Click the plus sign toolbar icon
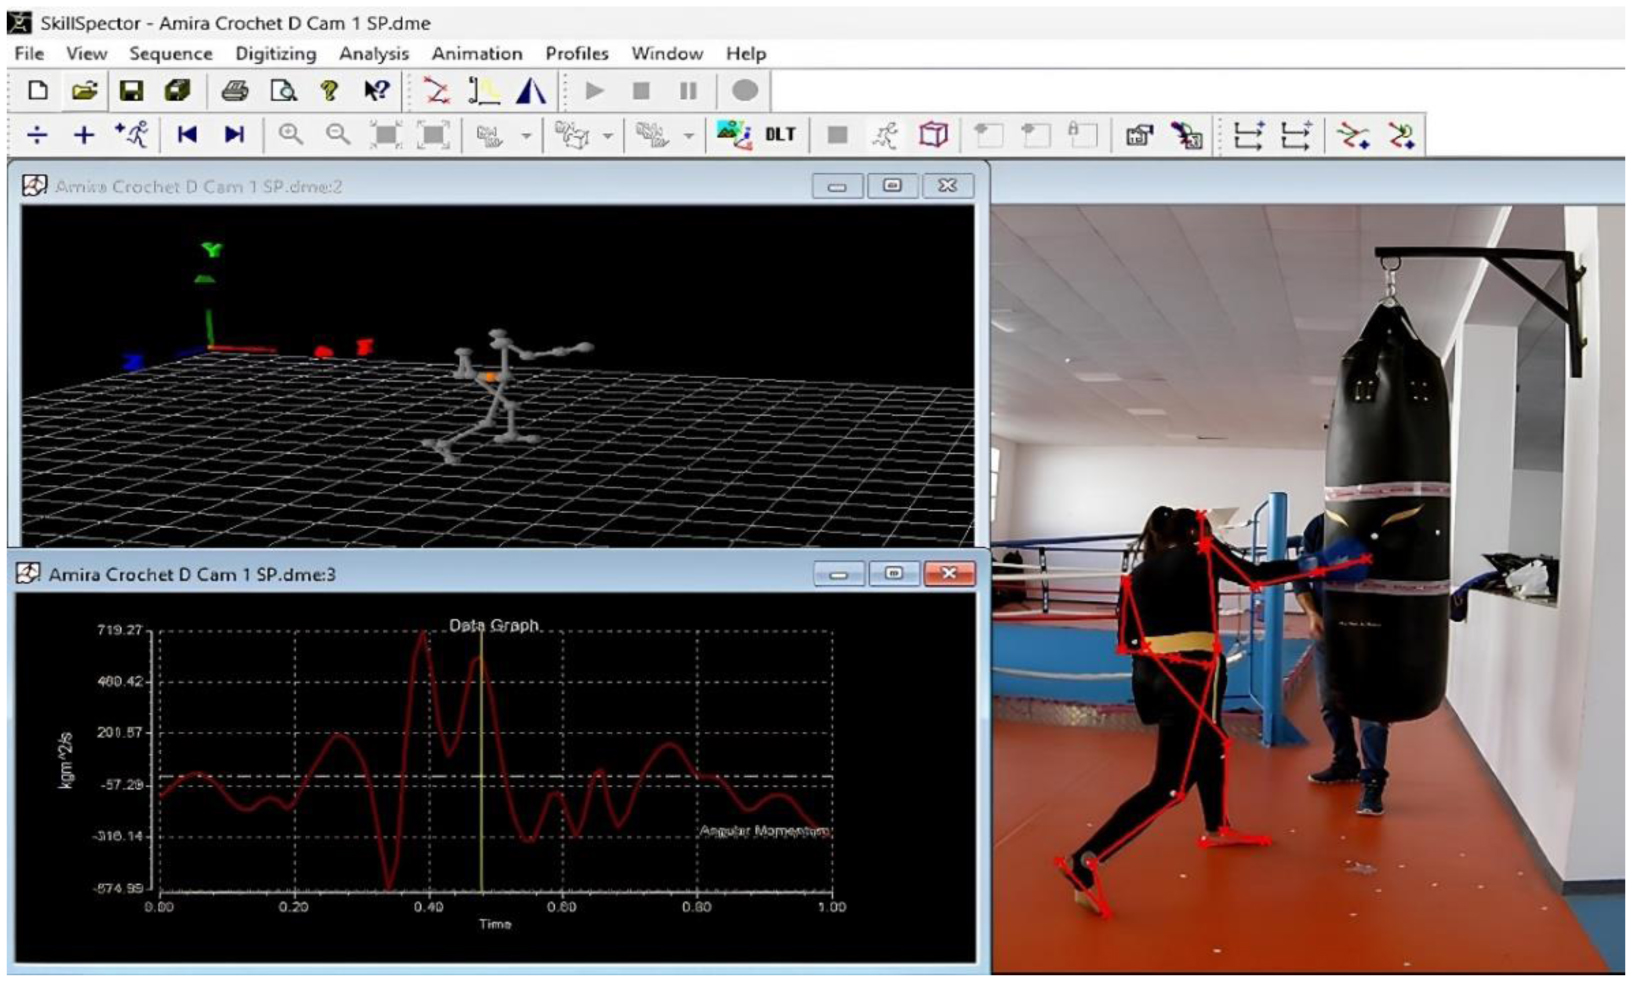 coord(84,135)
